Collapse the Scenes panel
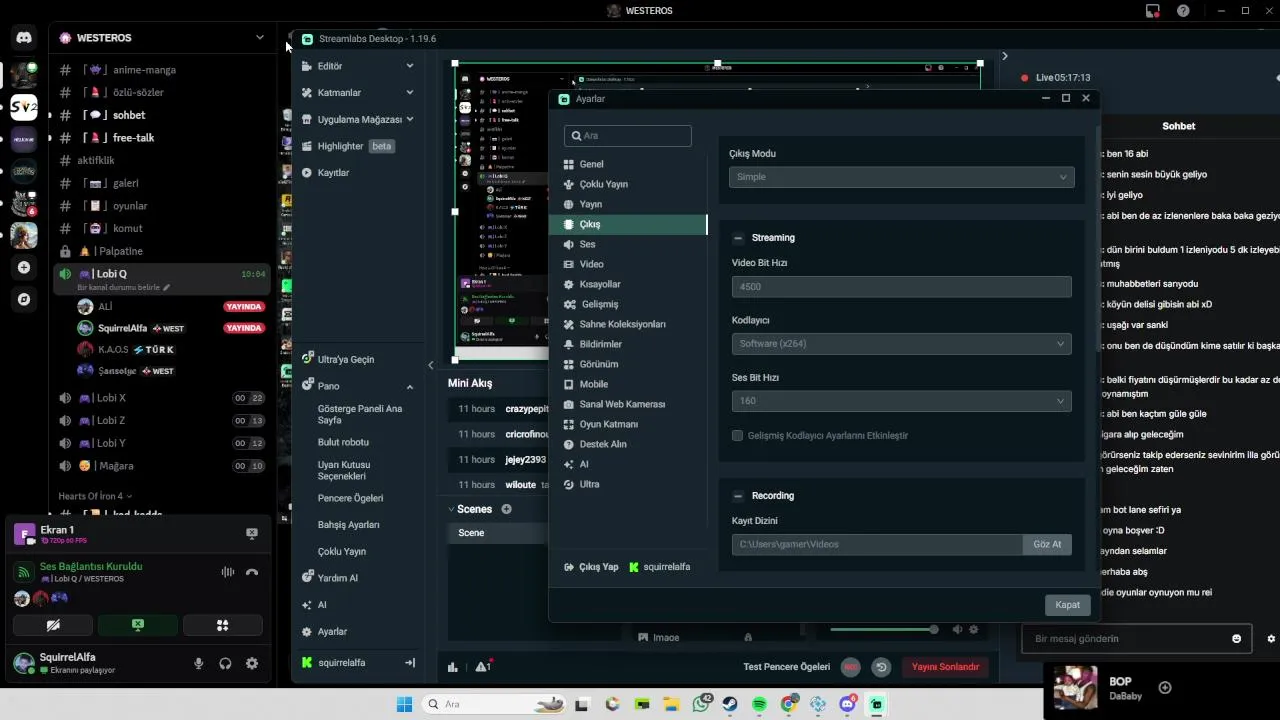 coord(451,509)
